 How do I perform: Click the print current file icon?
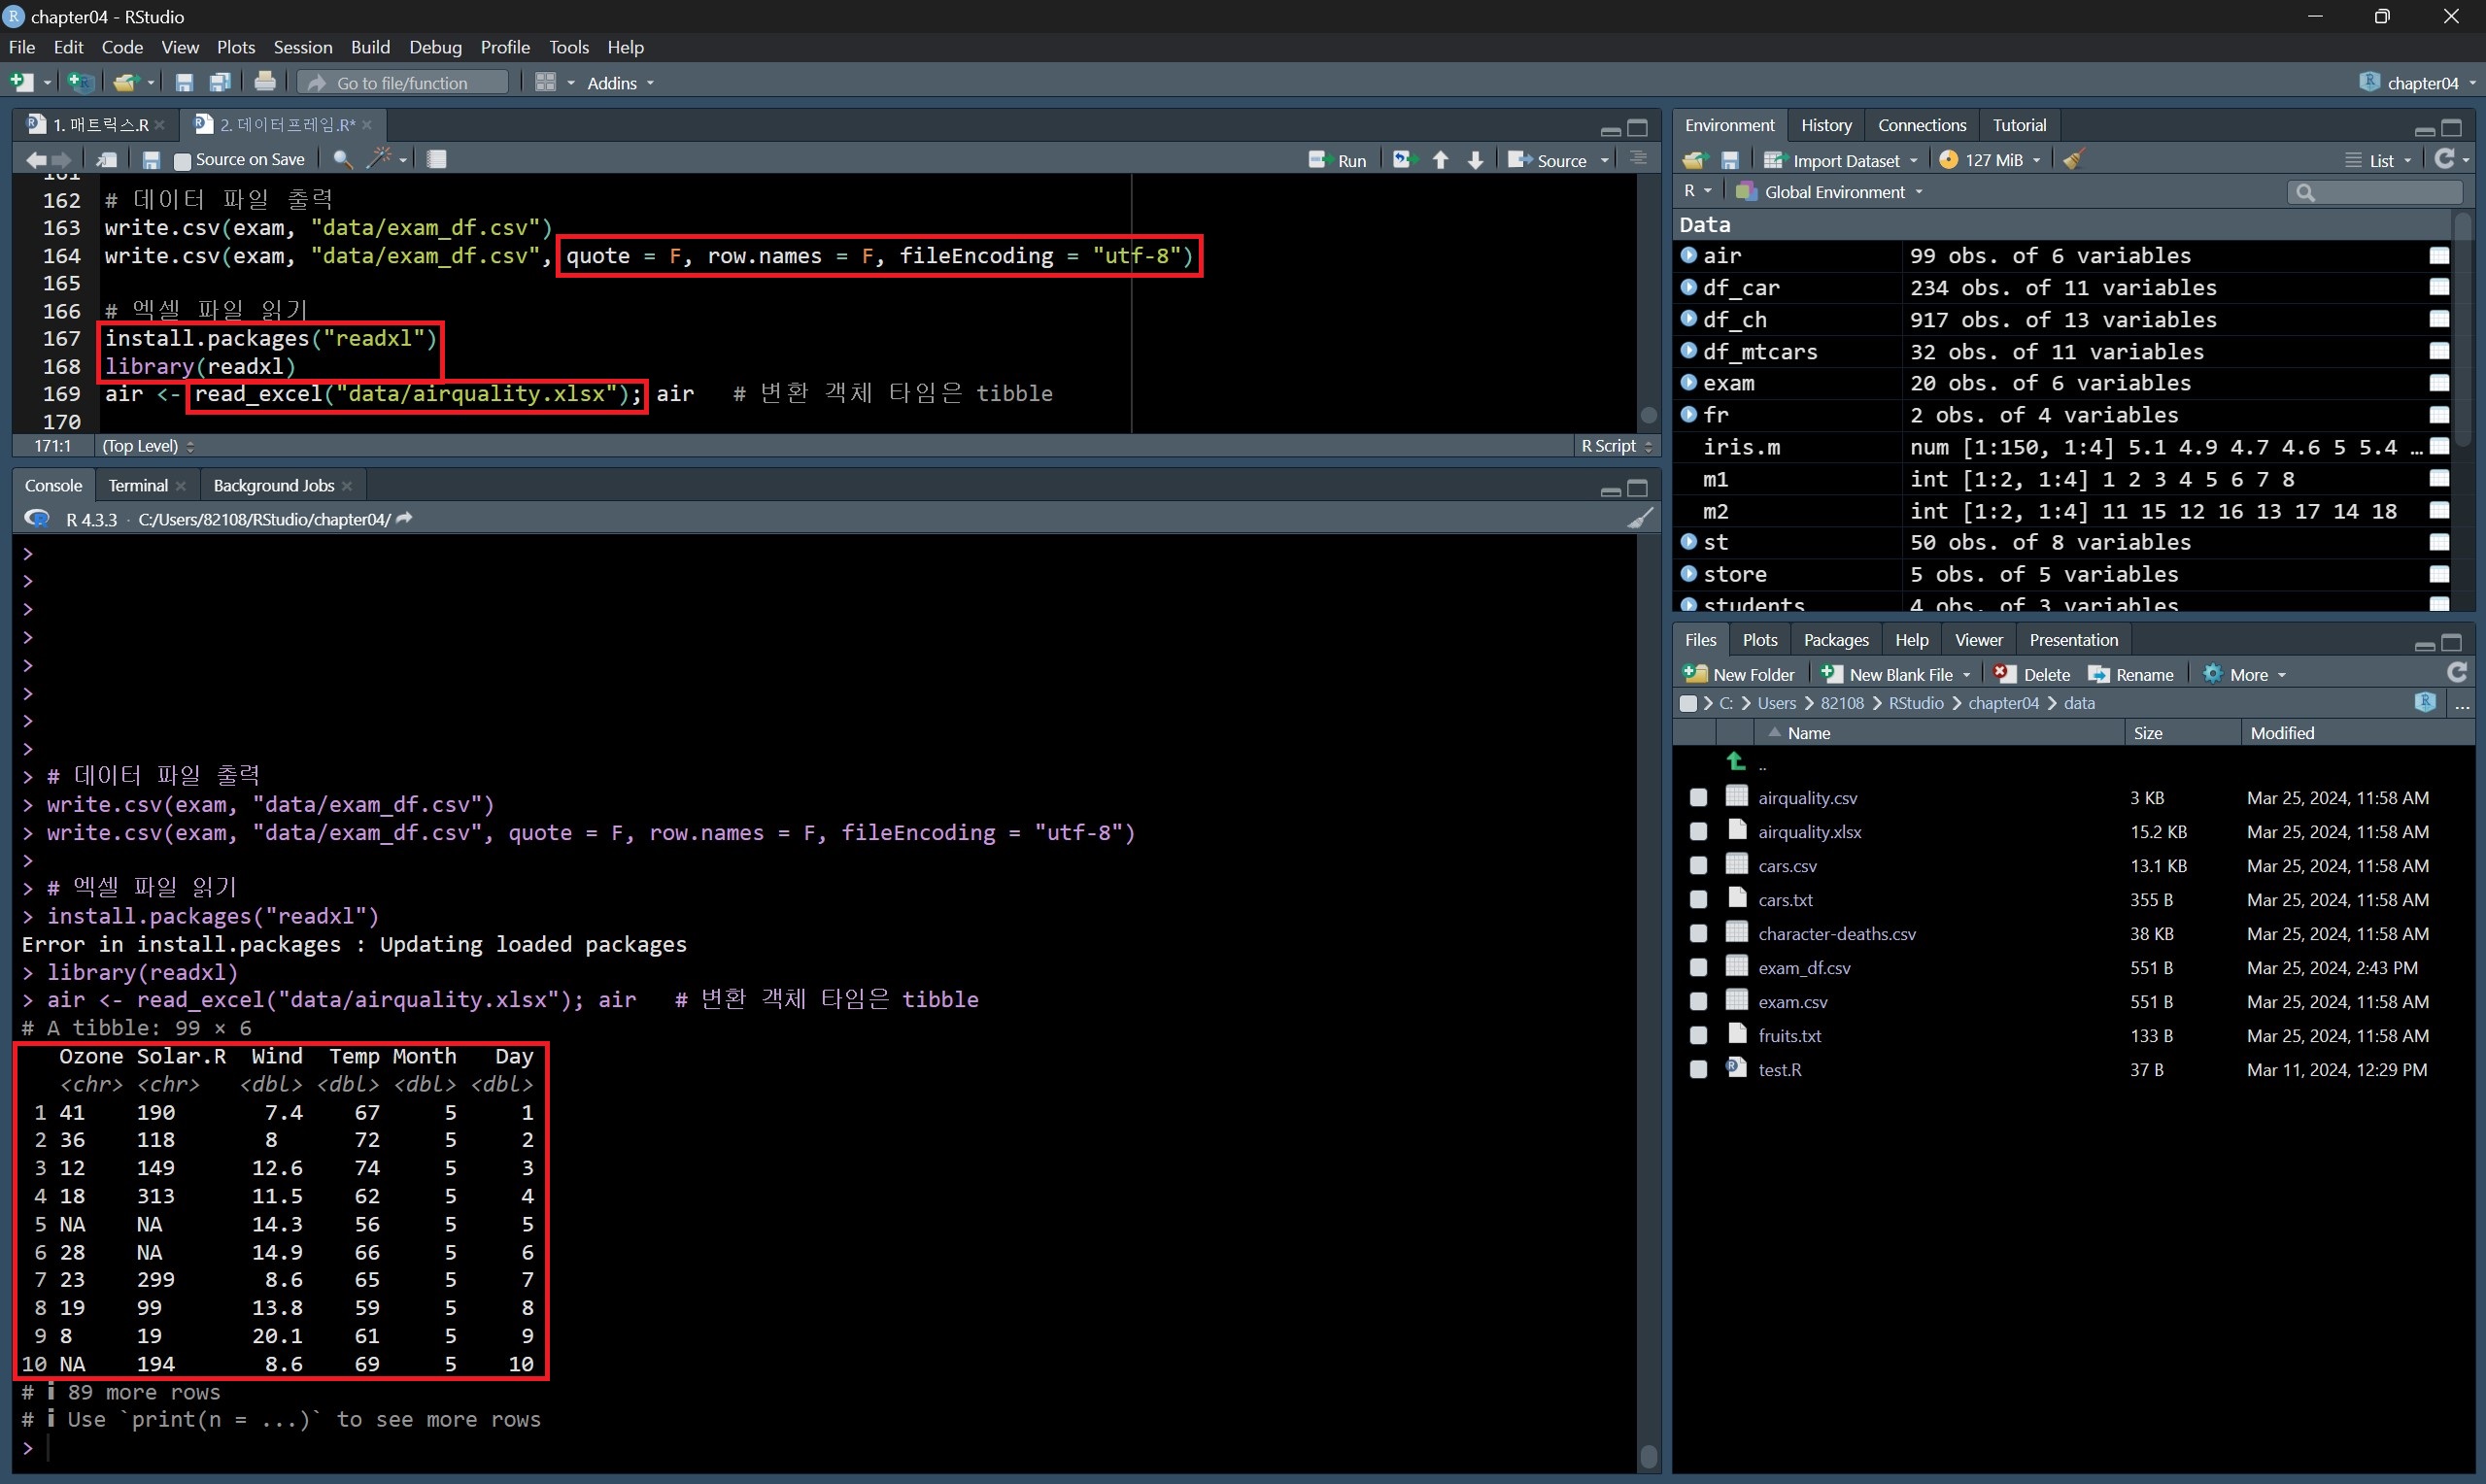(265, 83)
